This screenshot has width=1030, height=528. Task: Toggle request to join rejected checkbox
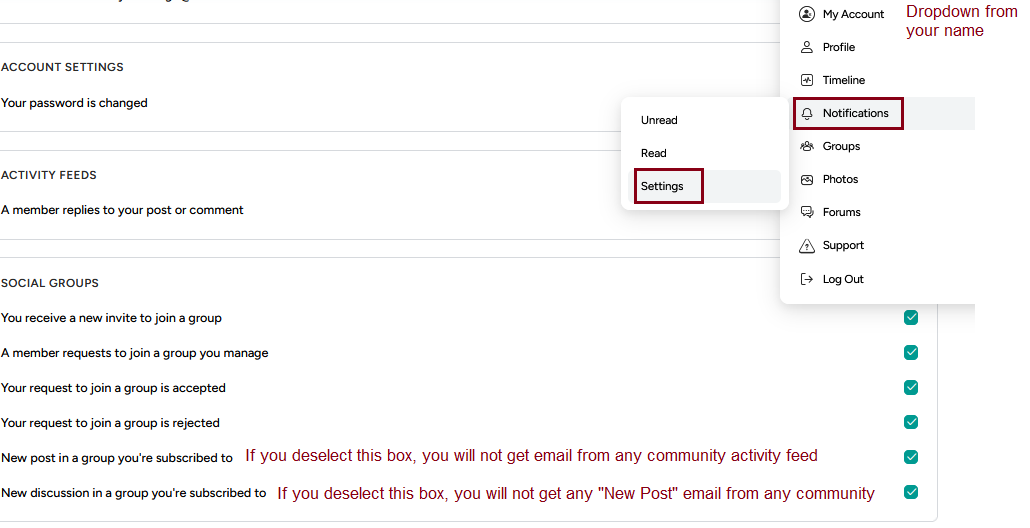tap(910, 422)
